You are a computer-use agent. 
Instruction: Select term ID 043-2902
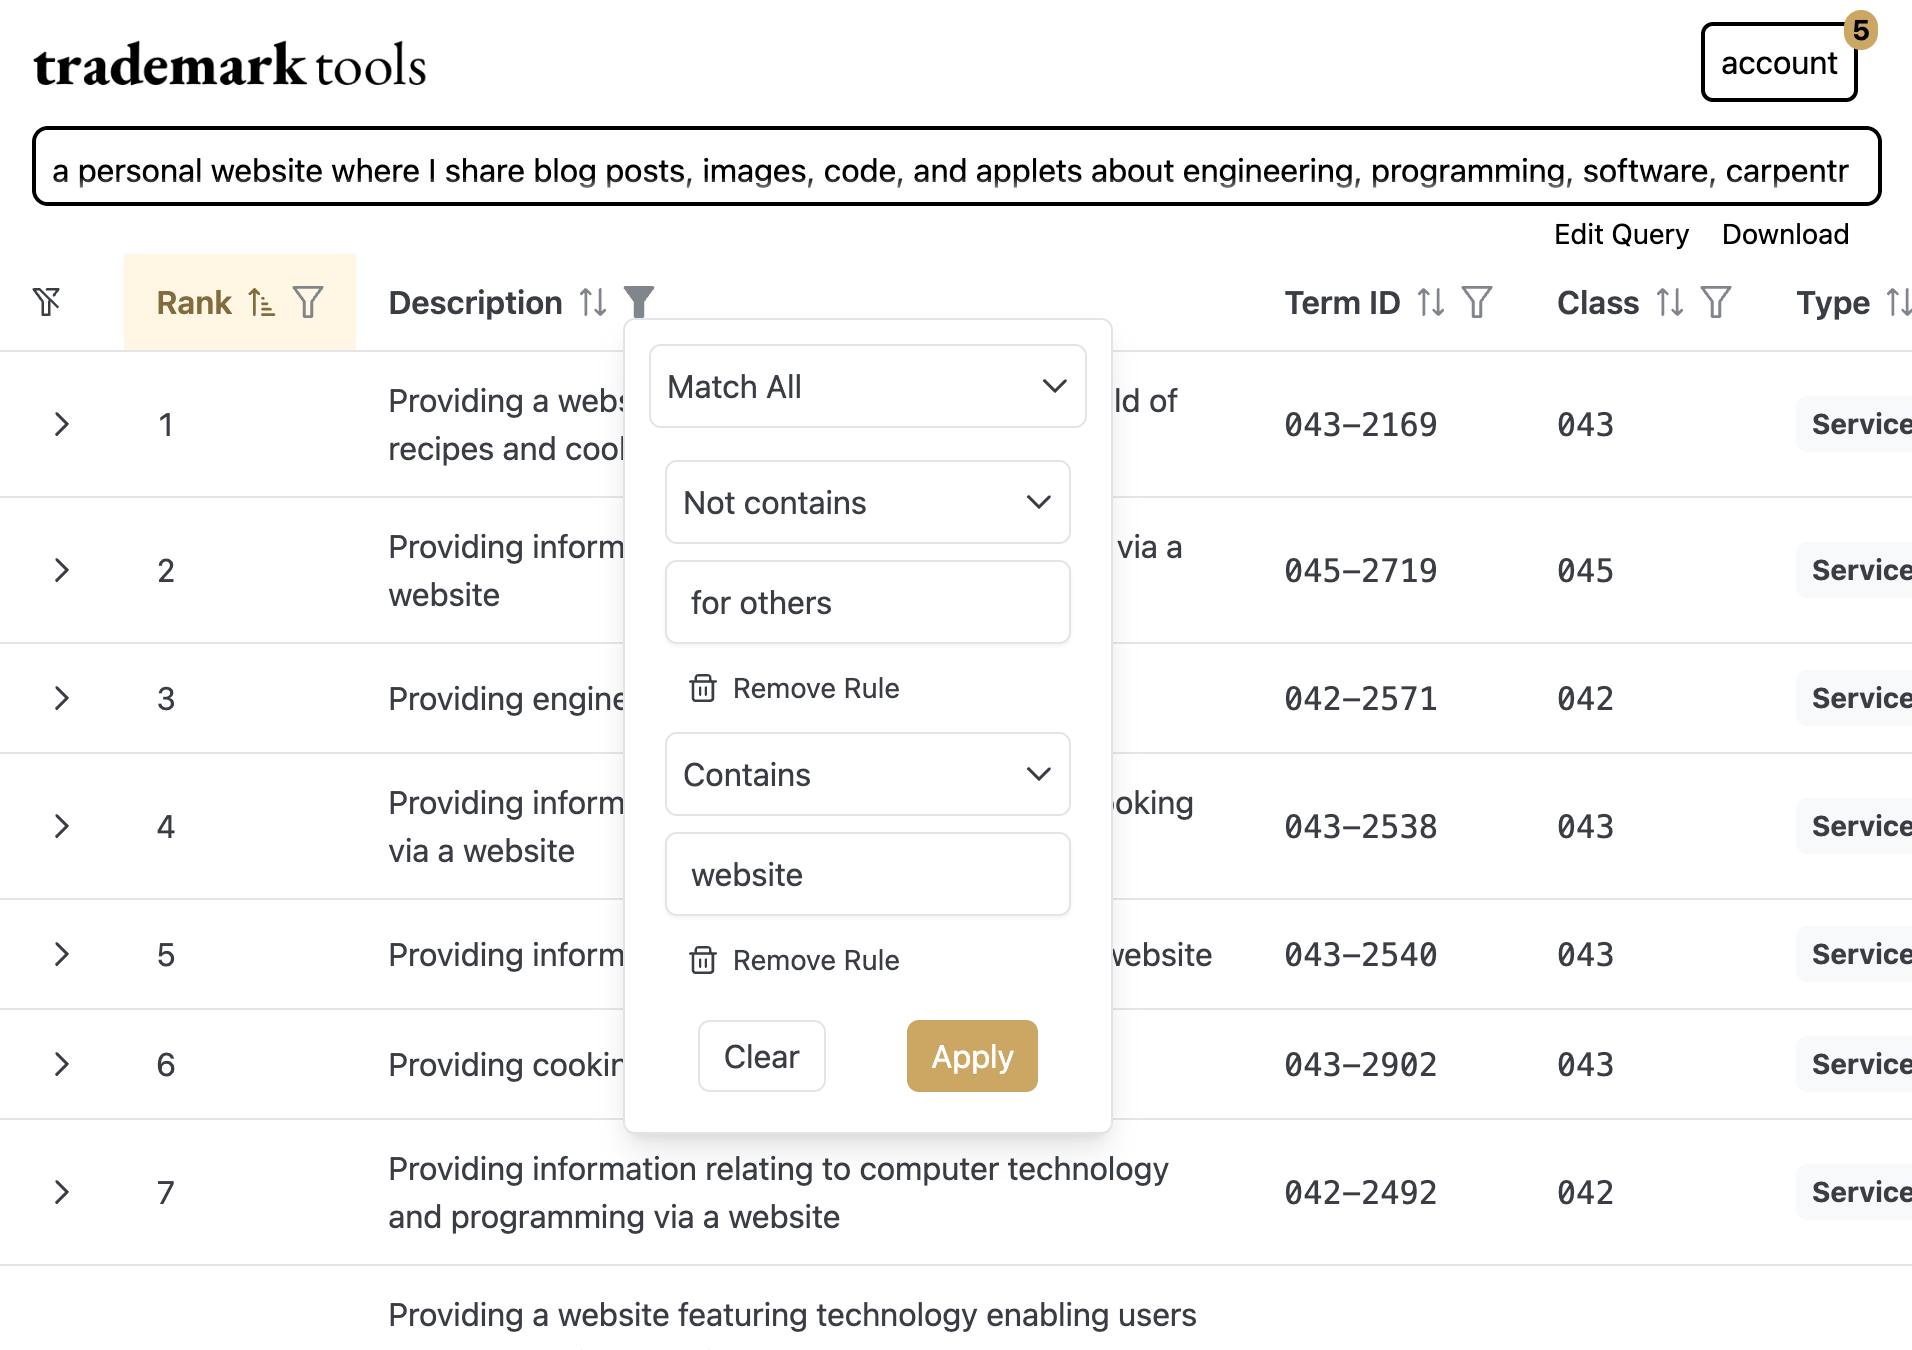(x=1361, y=1064)
